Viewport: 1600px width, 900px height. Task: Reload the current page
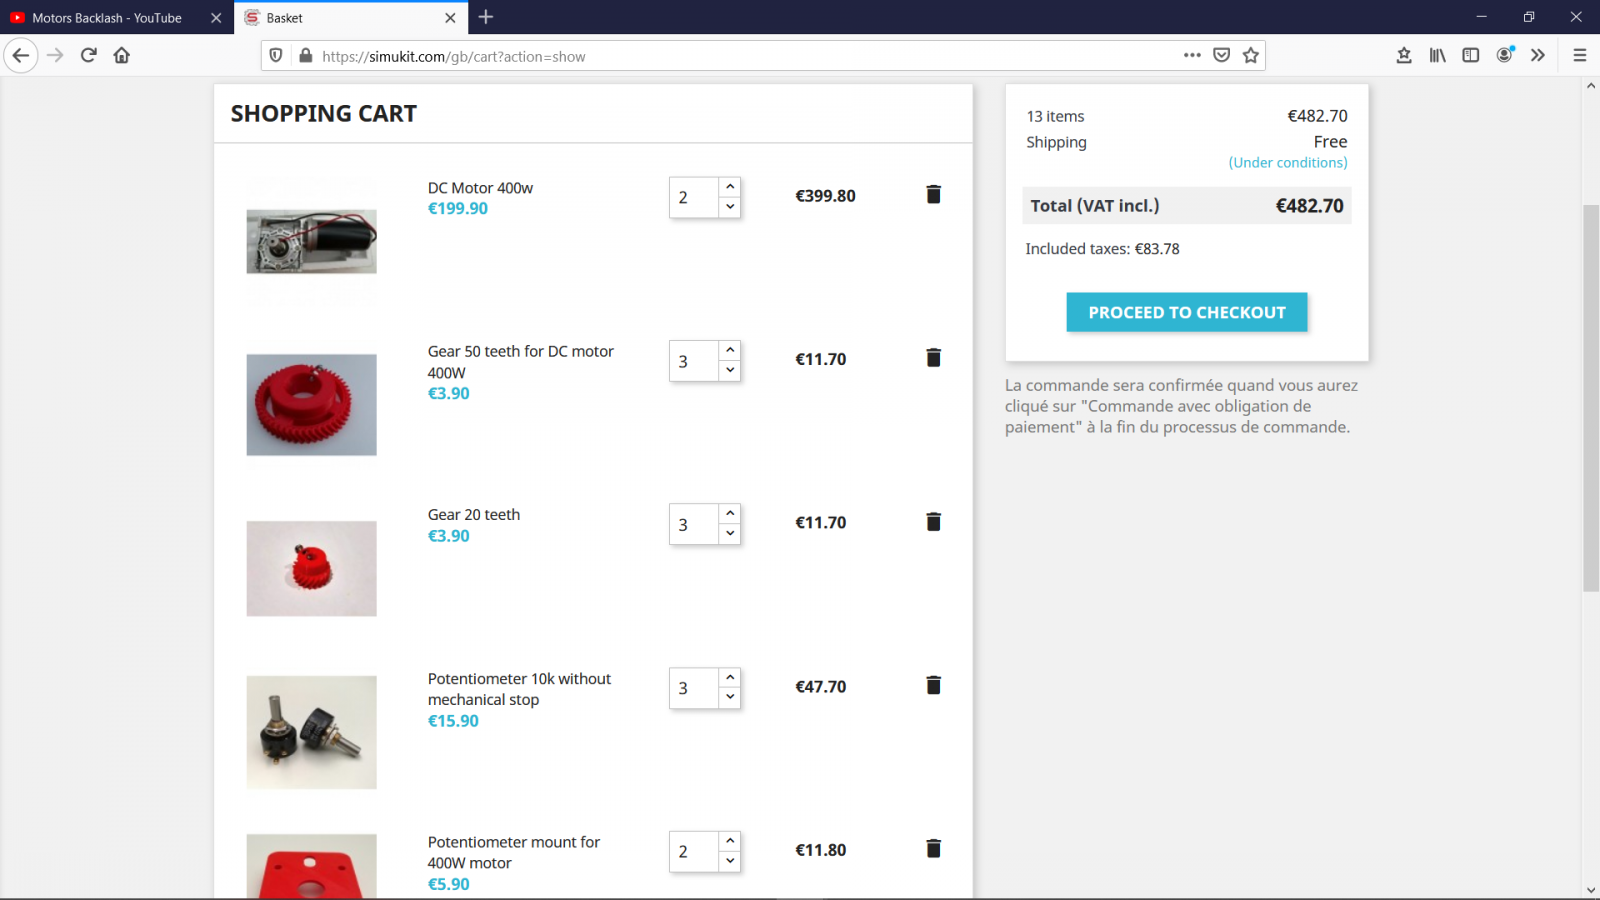click(x=89, y=55)
